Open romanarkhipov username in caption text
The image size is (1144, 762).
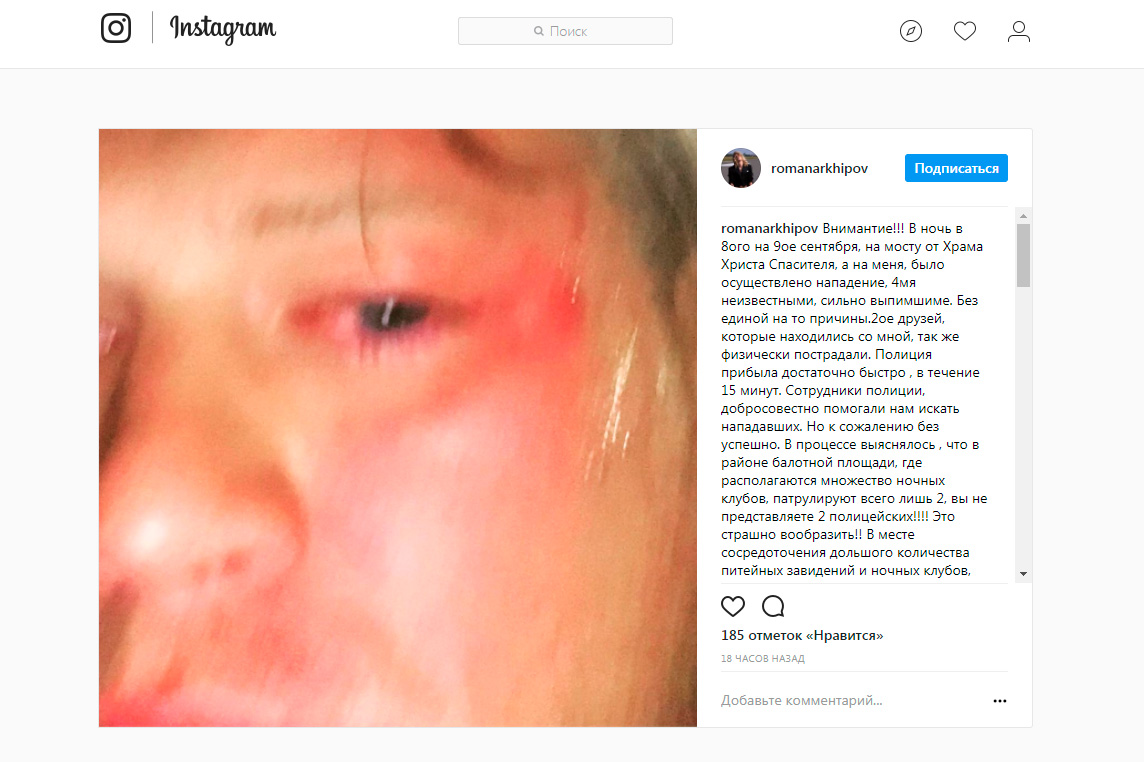[x=769, y=228]
